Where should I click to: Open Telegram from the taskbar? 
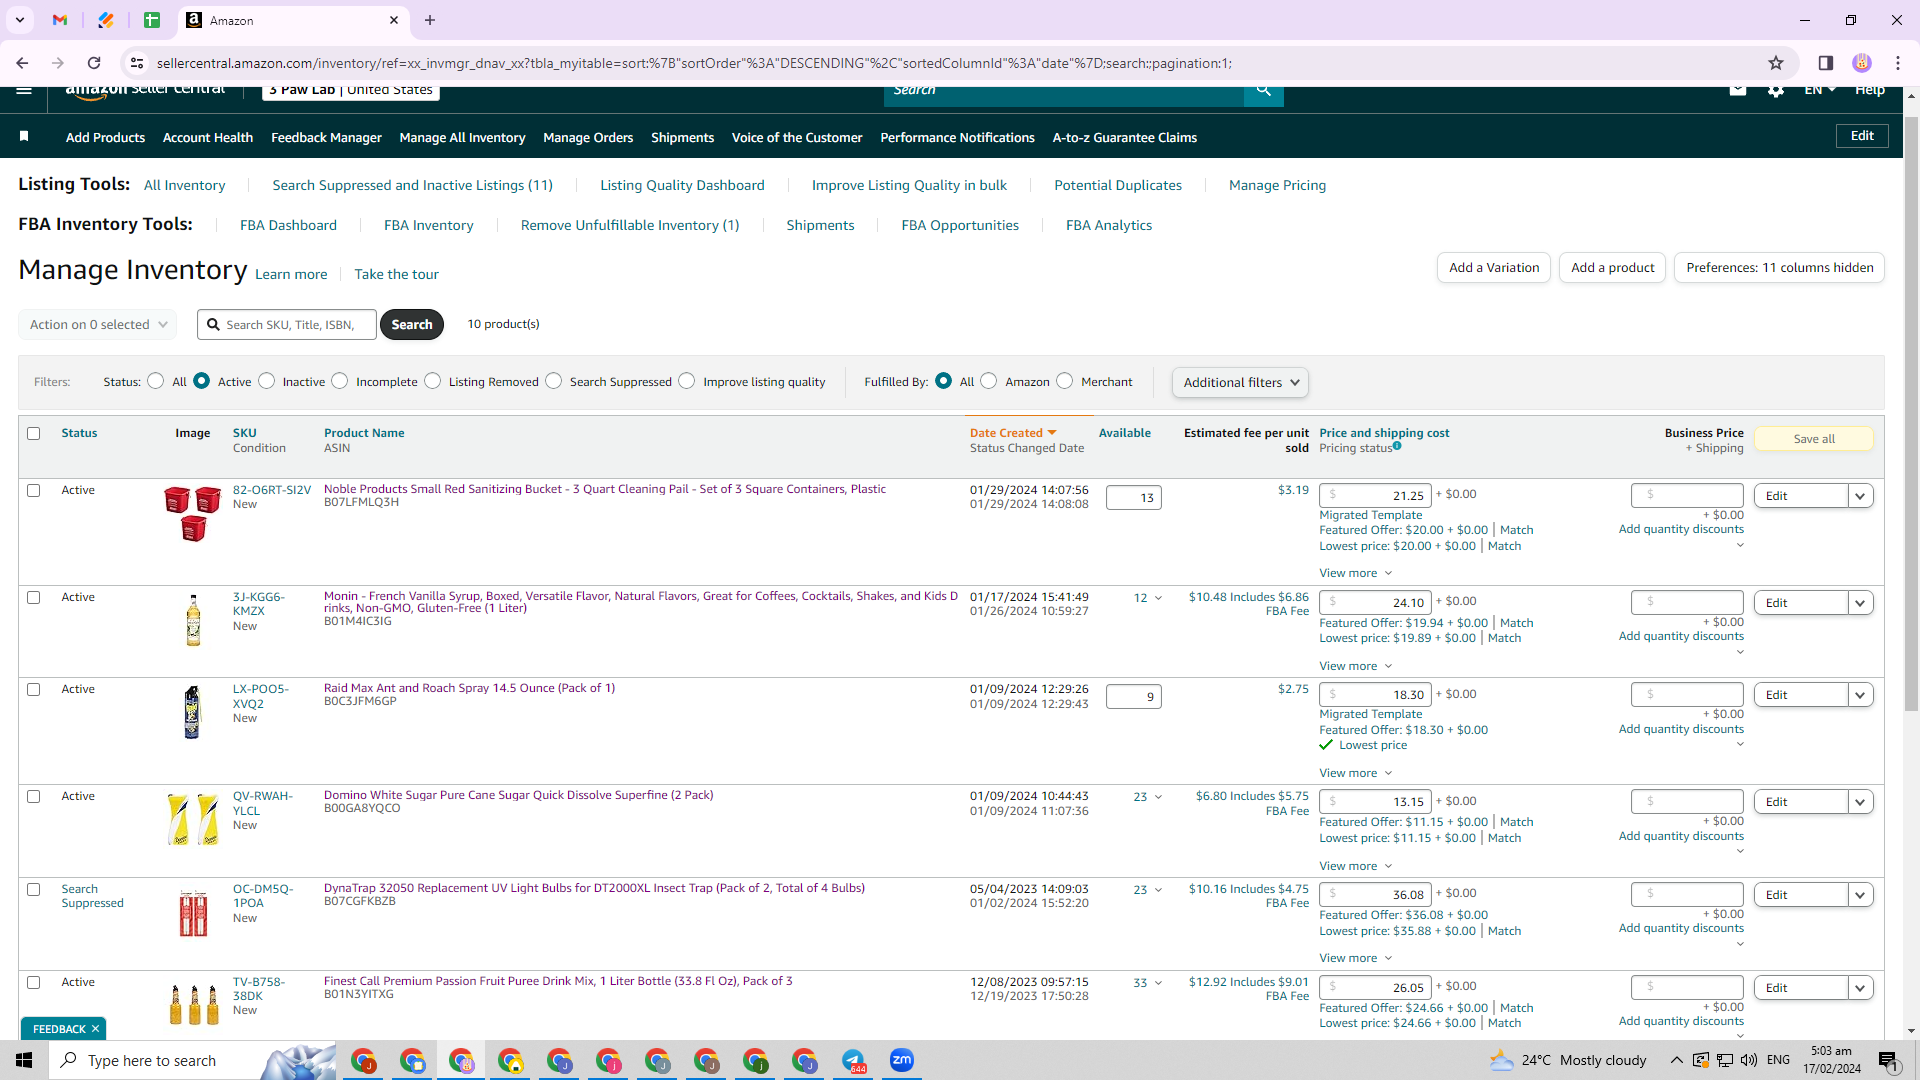click(853, 1060)
